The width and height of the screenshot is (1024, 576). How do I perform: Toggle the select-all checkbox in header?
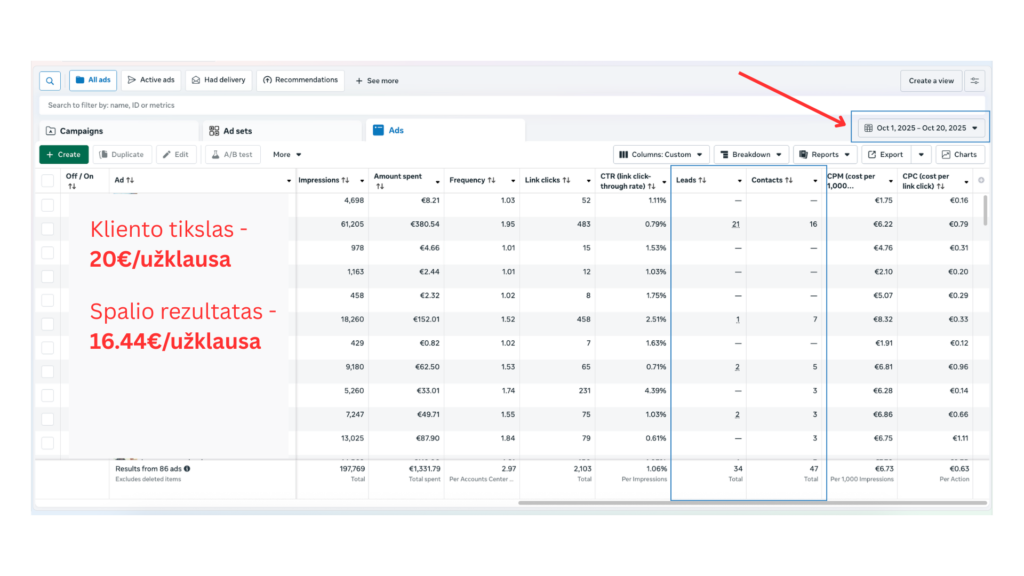[x=47, y=181]
